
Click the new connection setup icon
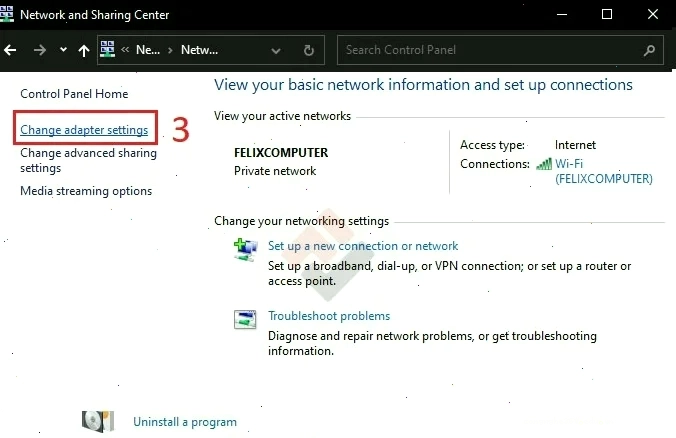click(246, 250)
